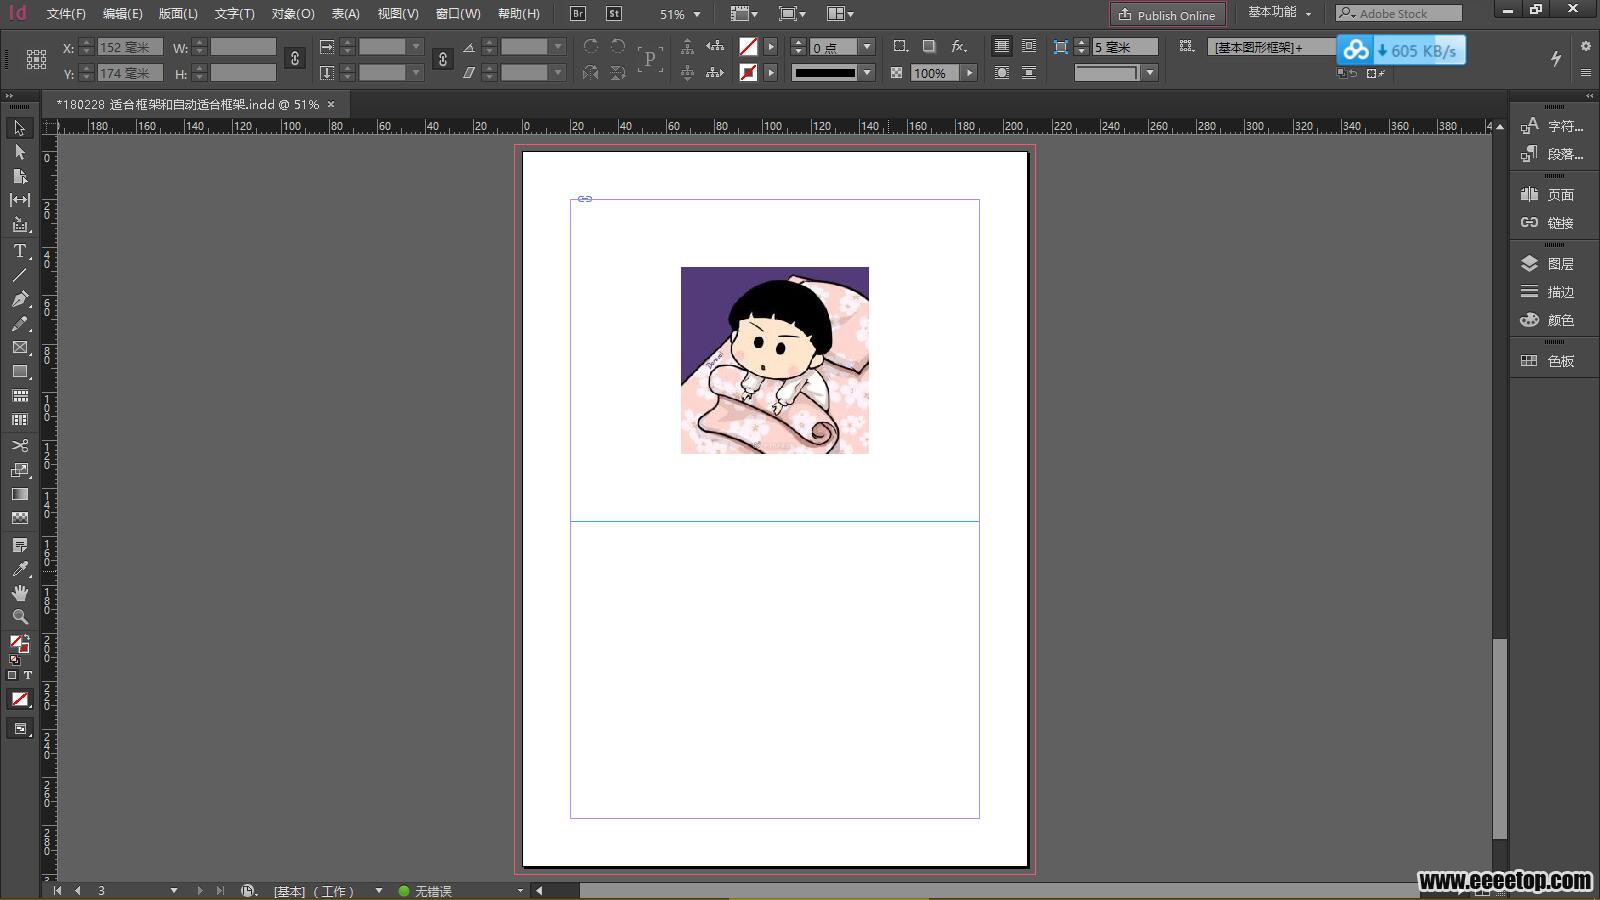1600x900 pixels.
Task: Click the fill color swatch in control bar
Action: pyautogui.click(x=748, y=47)
